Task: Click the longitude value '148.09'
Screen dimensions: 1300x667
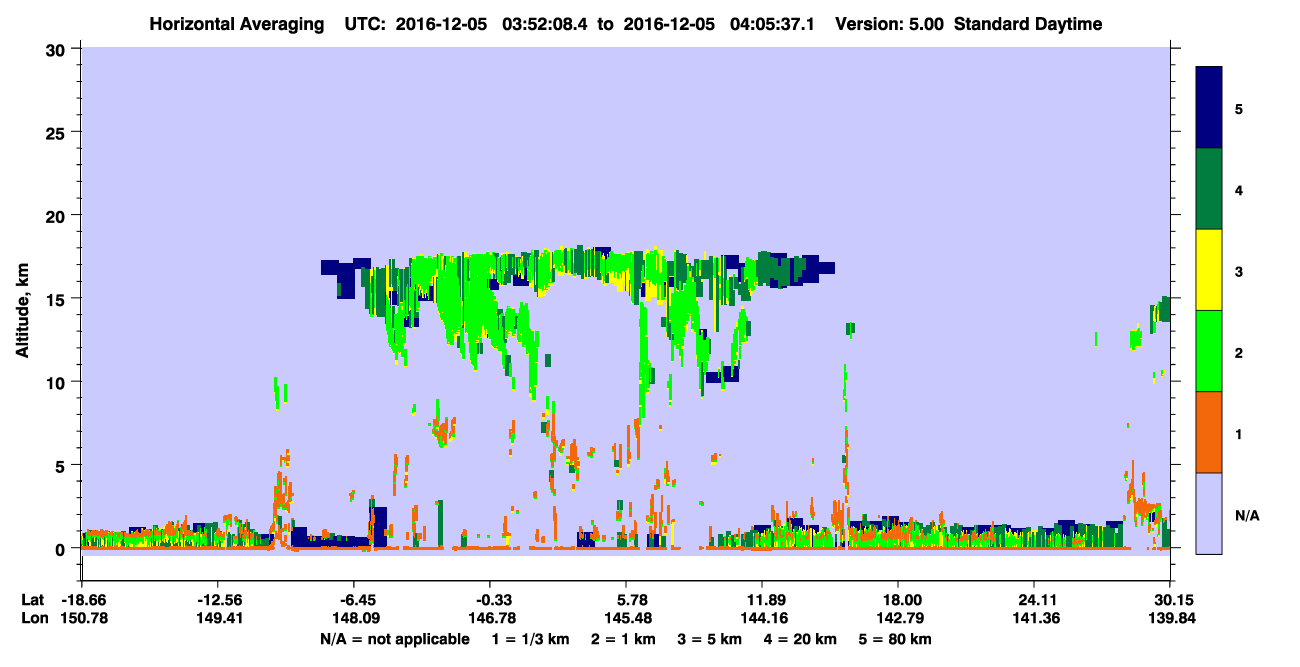Action: (x=354, y=619)
